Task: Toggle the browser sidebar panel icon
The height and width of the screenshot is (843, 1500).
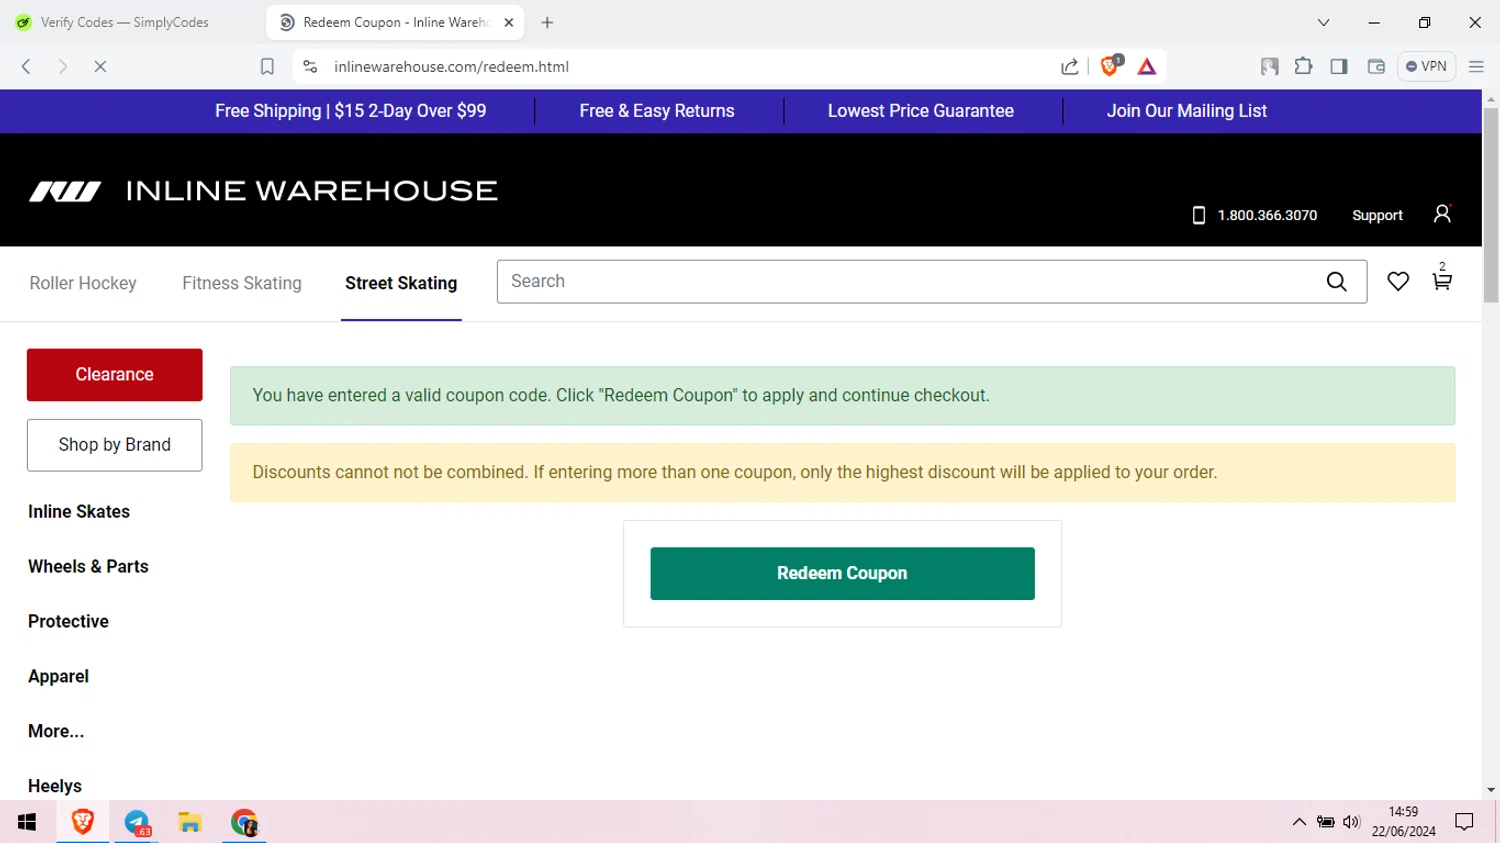Action: click(x=1339, y=66)
